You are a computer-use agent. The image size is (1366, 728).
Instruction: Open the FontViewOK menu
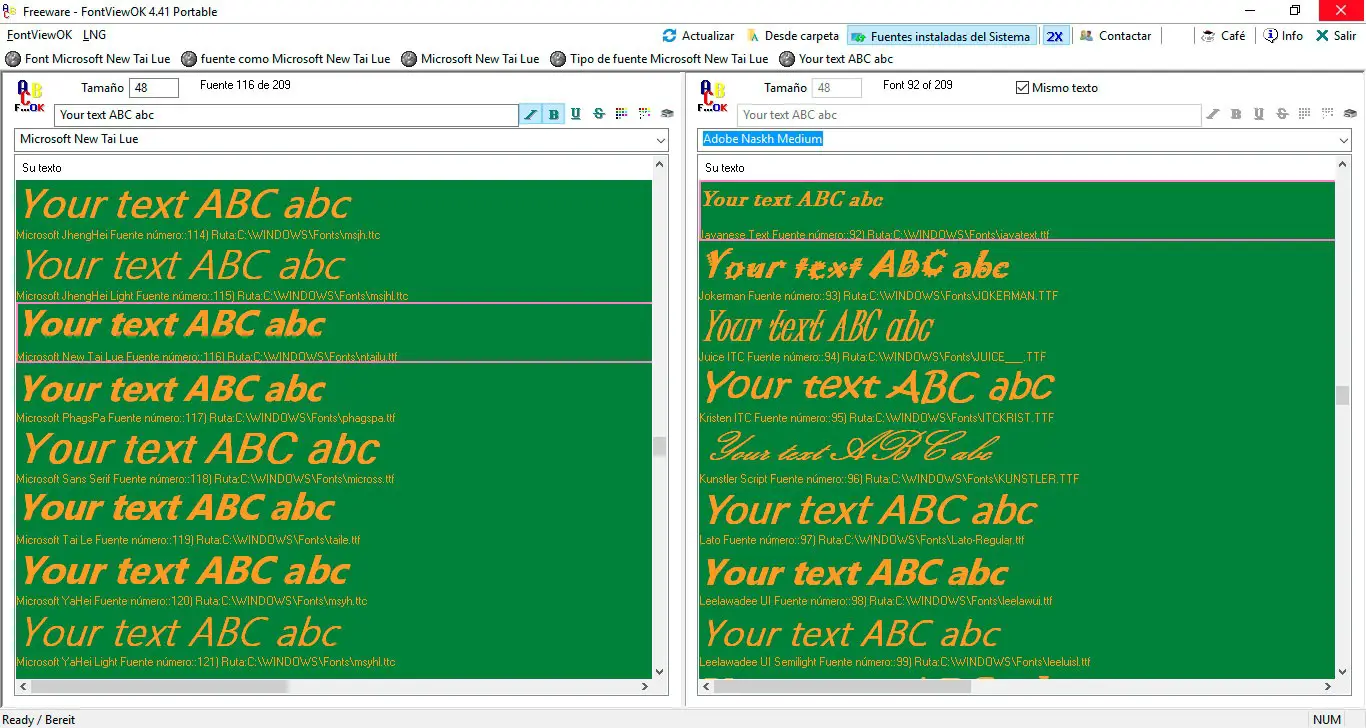(39, 35)
